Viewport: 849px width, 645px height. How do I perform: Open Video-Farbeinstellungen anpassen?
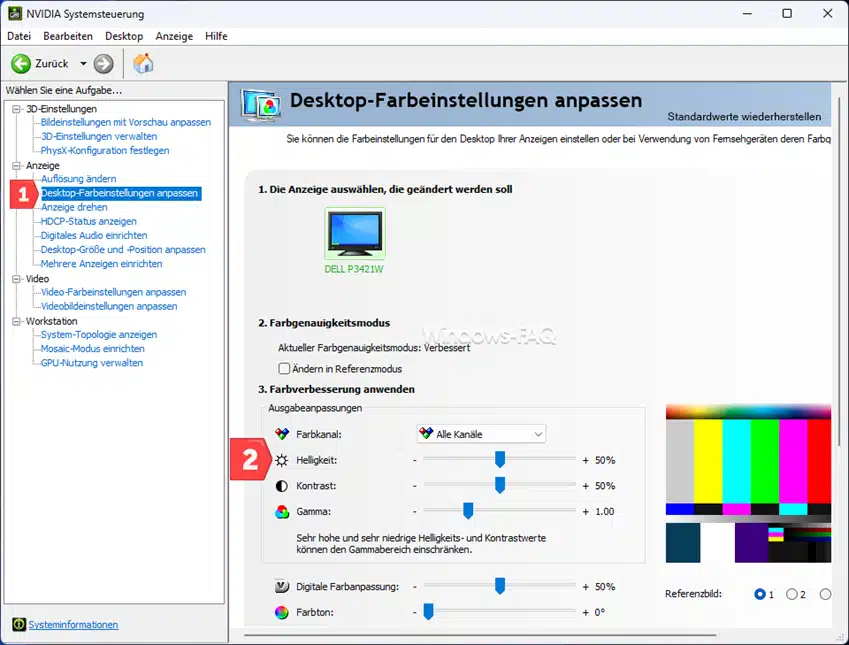[x=114, y=292]
